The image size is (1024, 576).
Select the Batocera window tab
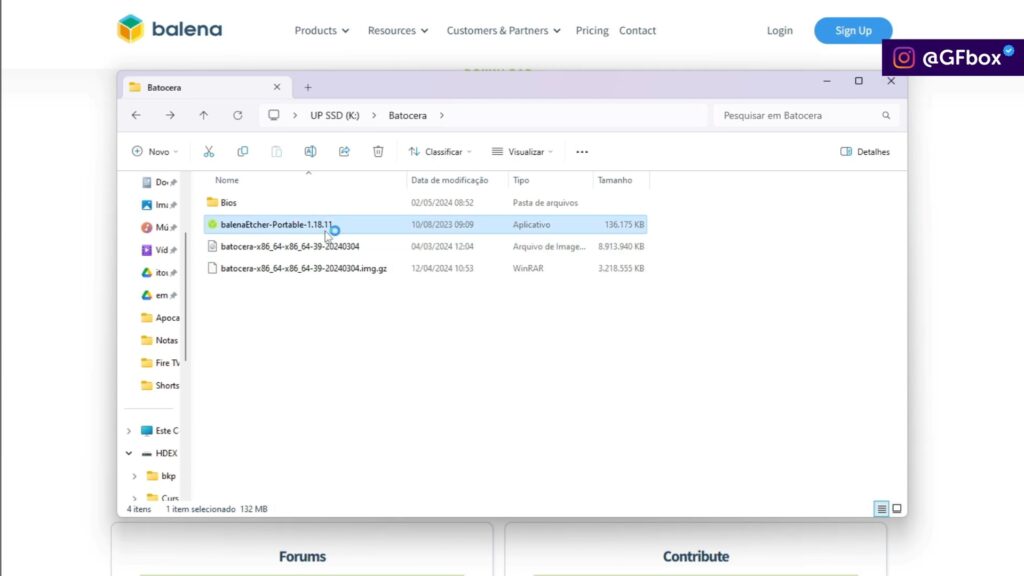[206, 88]
